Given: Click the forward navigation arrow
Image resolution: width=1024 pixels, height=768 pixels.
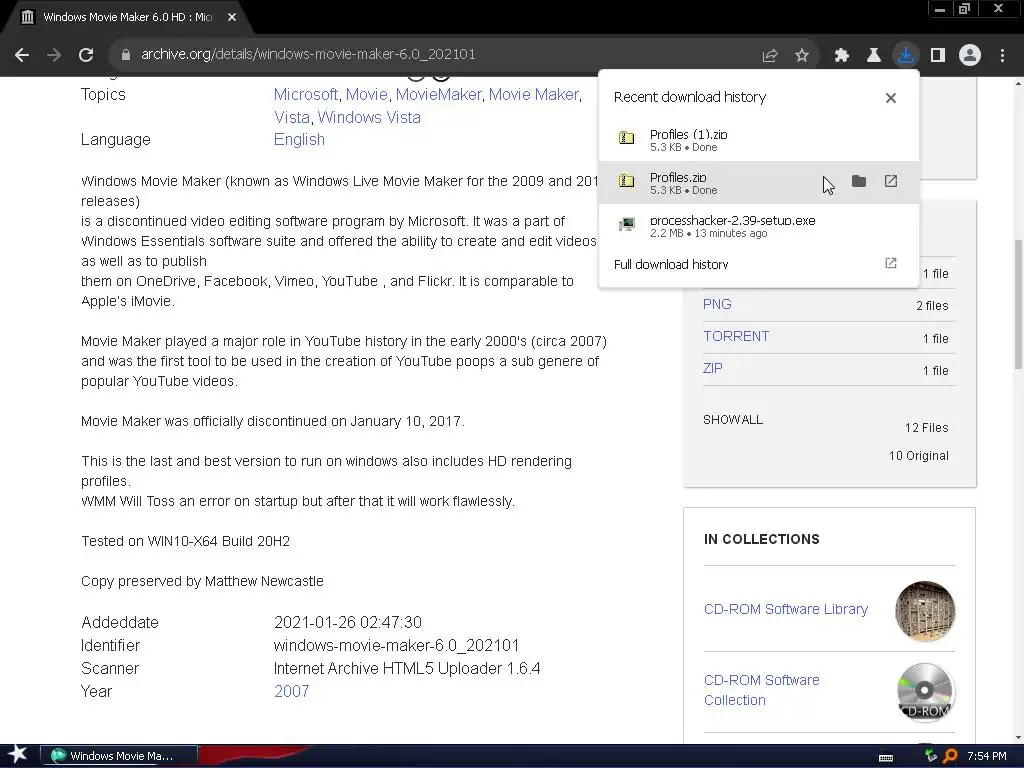Looking at the screenshot, I should (54, 55).
